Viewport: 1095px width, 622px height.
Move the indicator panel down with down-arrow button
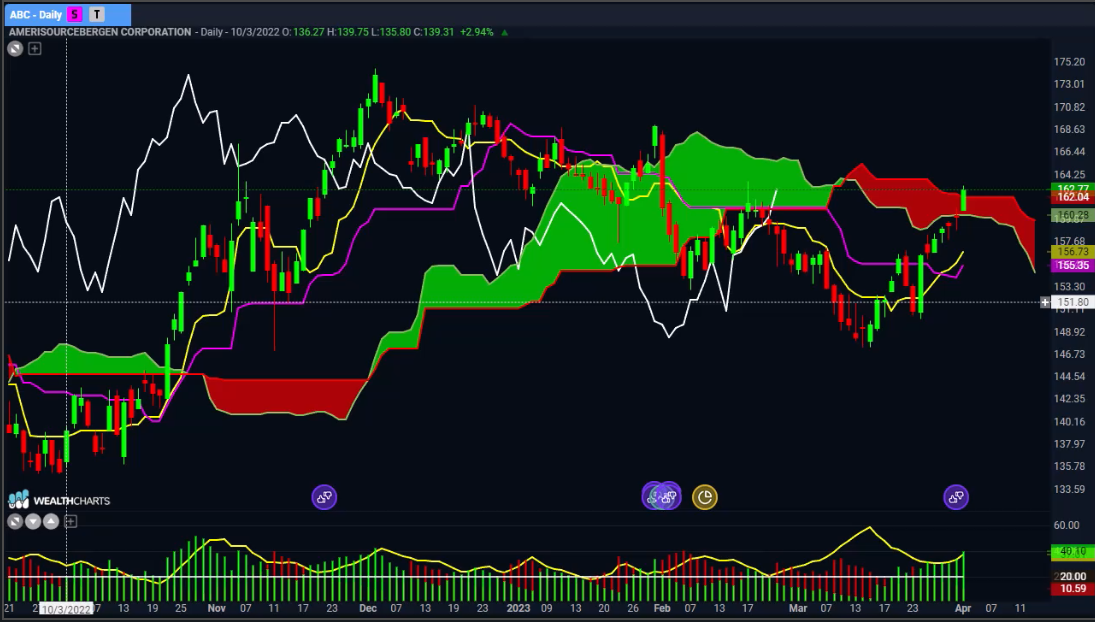tap(33, 521)
